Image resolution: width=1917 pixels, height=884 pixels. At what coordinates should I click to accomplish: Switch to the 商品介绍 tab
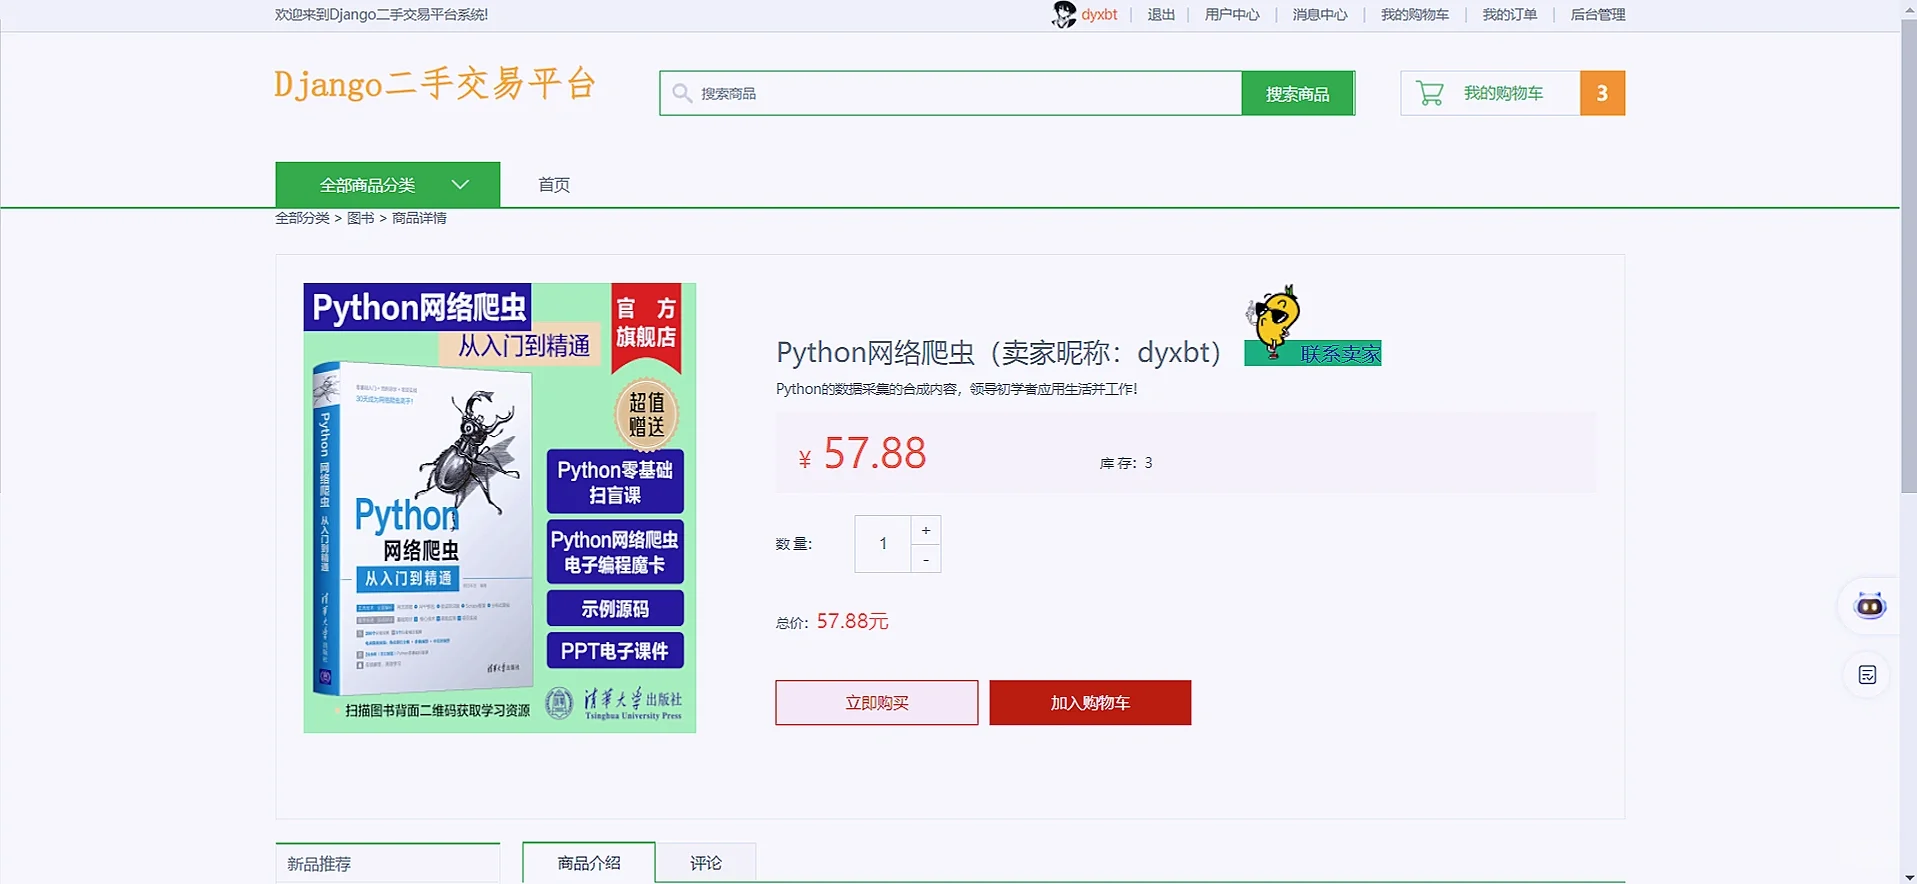tap(589, 863)
